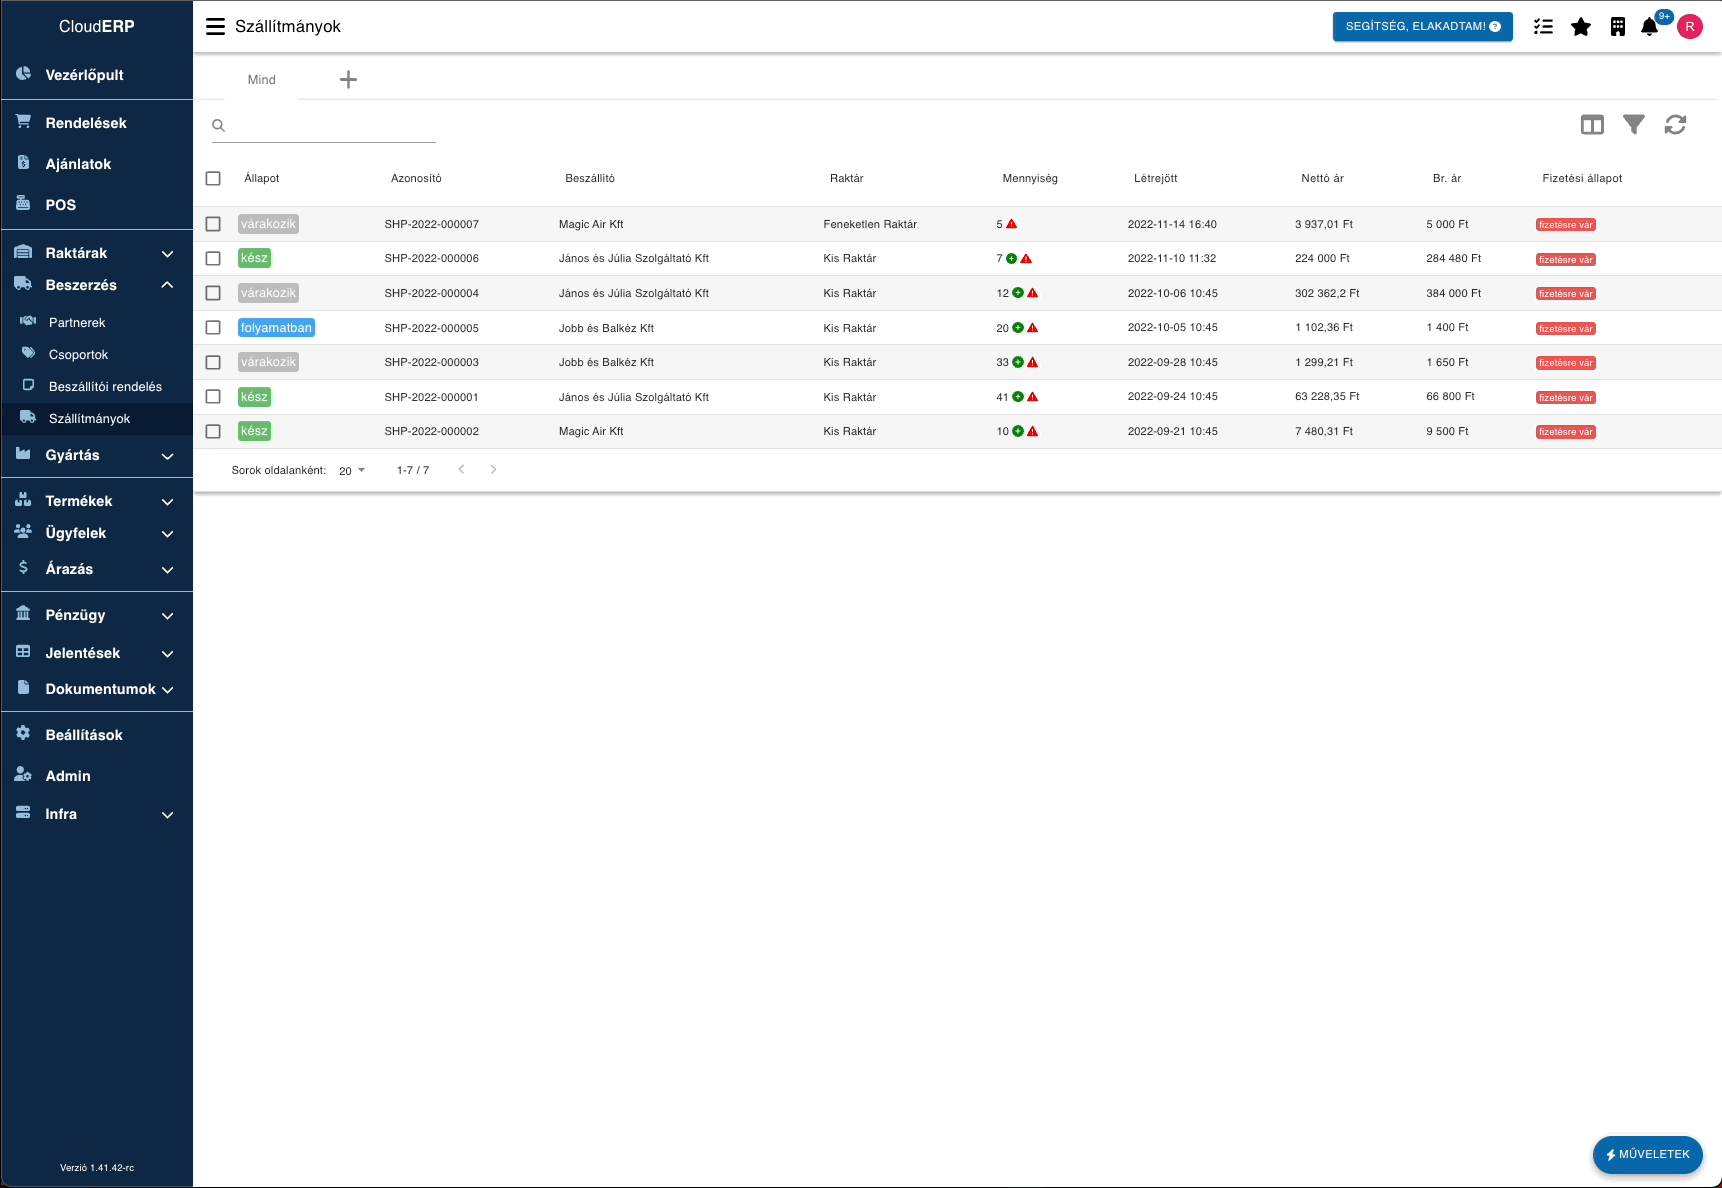
Task: Open the company building icon
Action: [x=1617, y=27]
